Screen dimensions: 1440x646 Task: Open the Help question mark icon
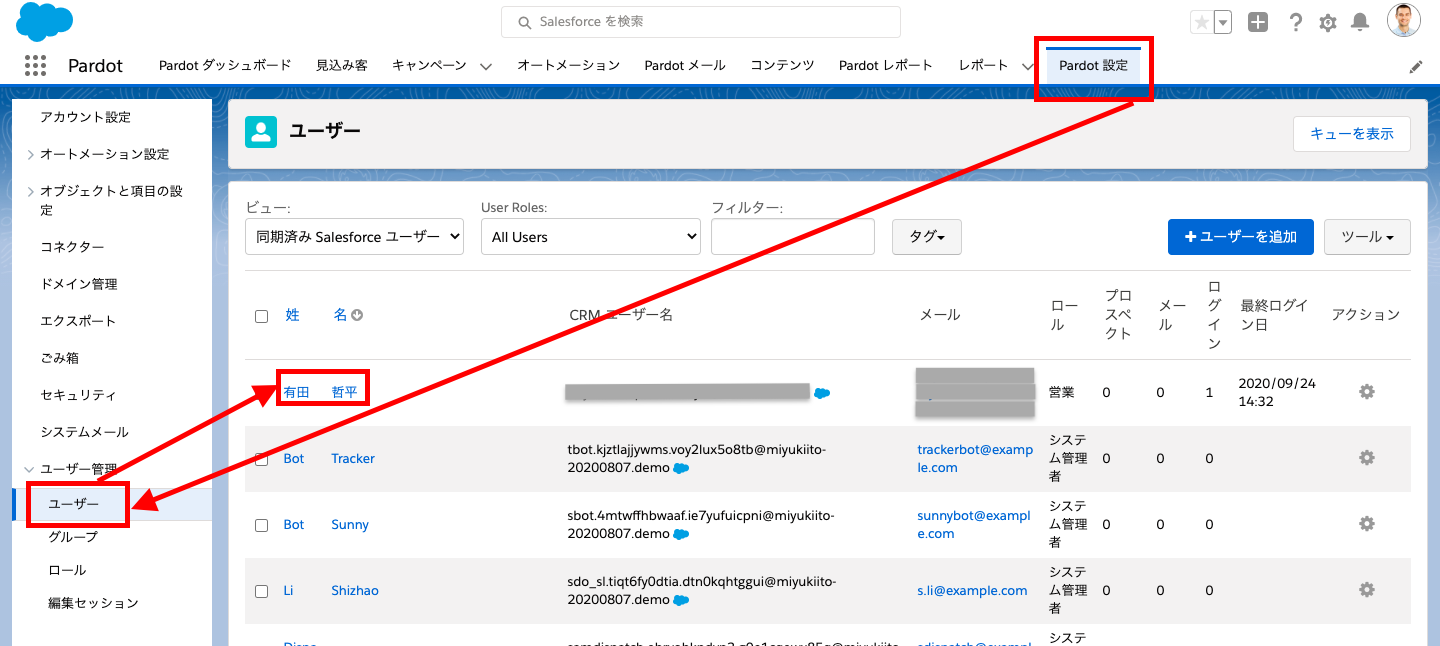[x=1296, y=22]
